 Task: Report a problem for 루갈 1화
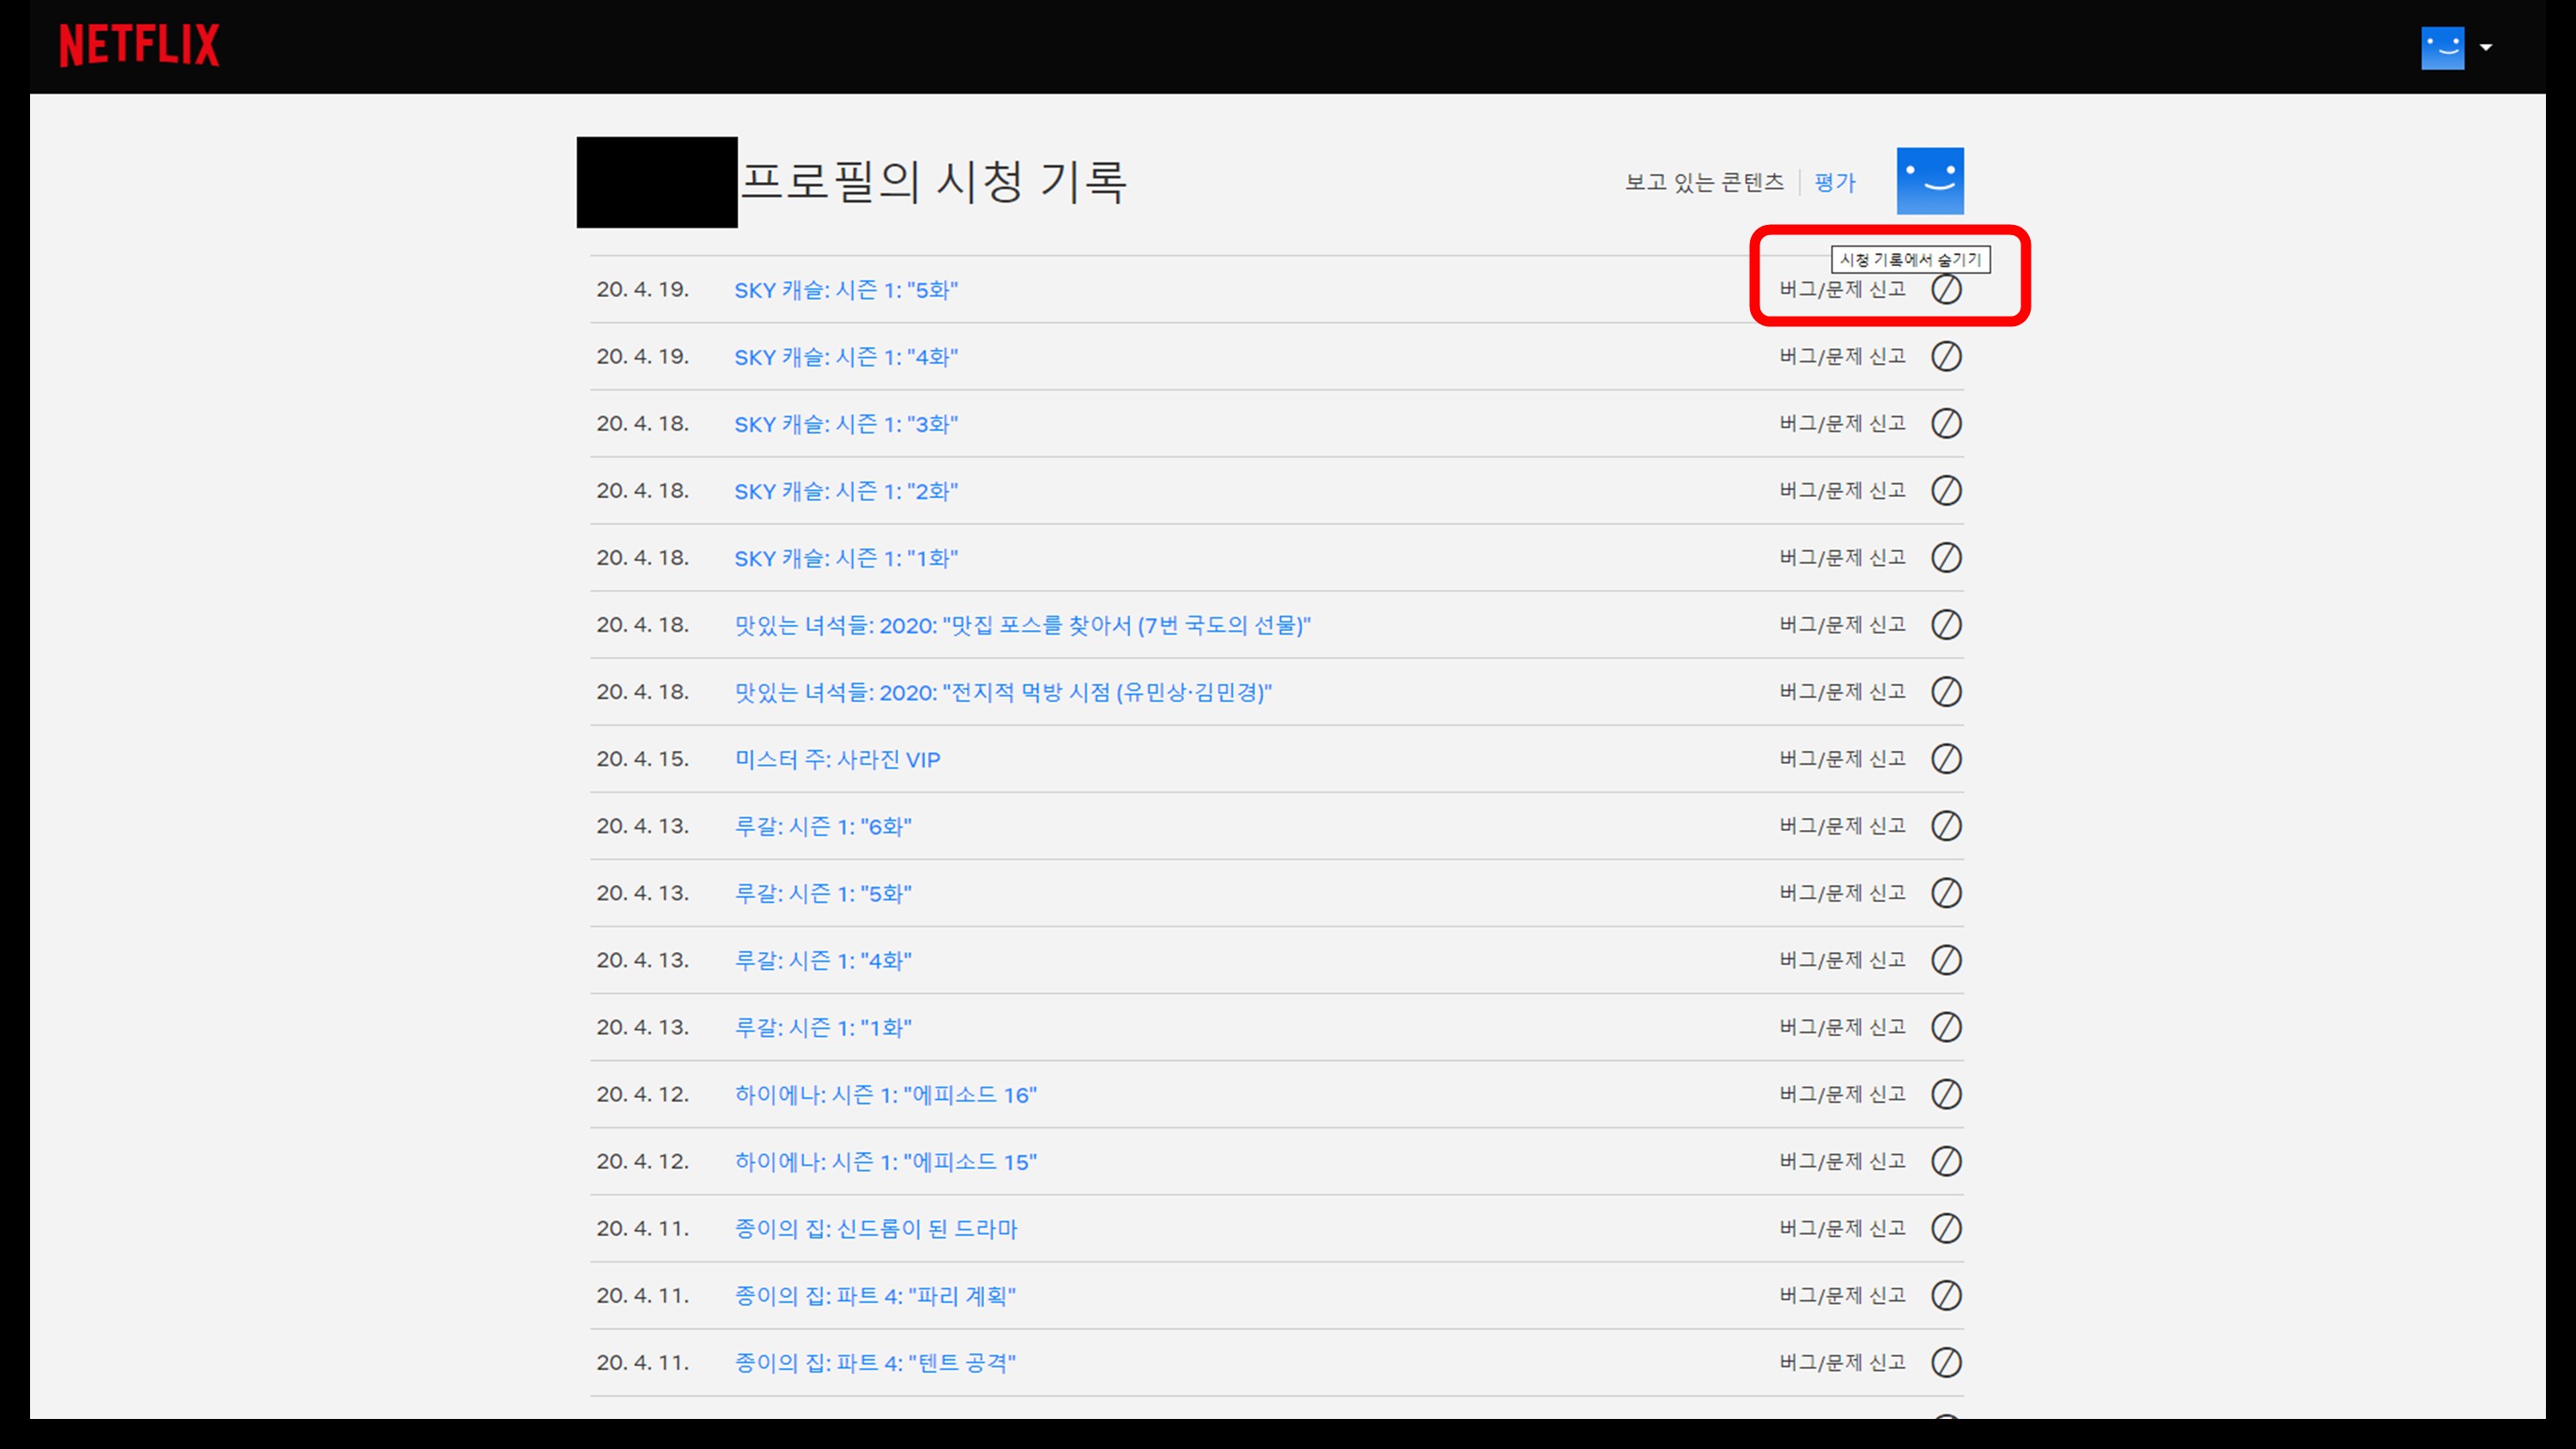click(x=1842, y=1027)
